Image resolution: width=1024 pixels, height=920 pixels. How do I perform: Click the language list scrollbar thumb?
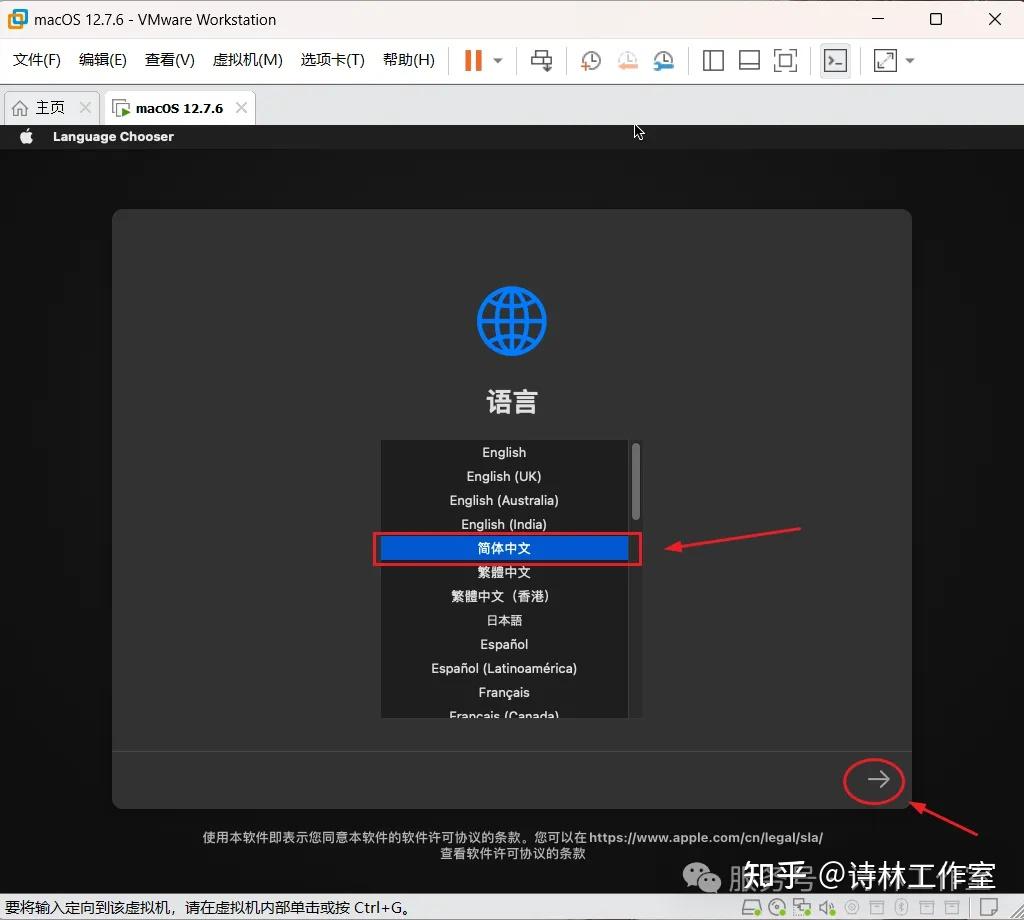pyautogui.click(x=635, y=482)
